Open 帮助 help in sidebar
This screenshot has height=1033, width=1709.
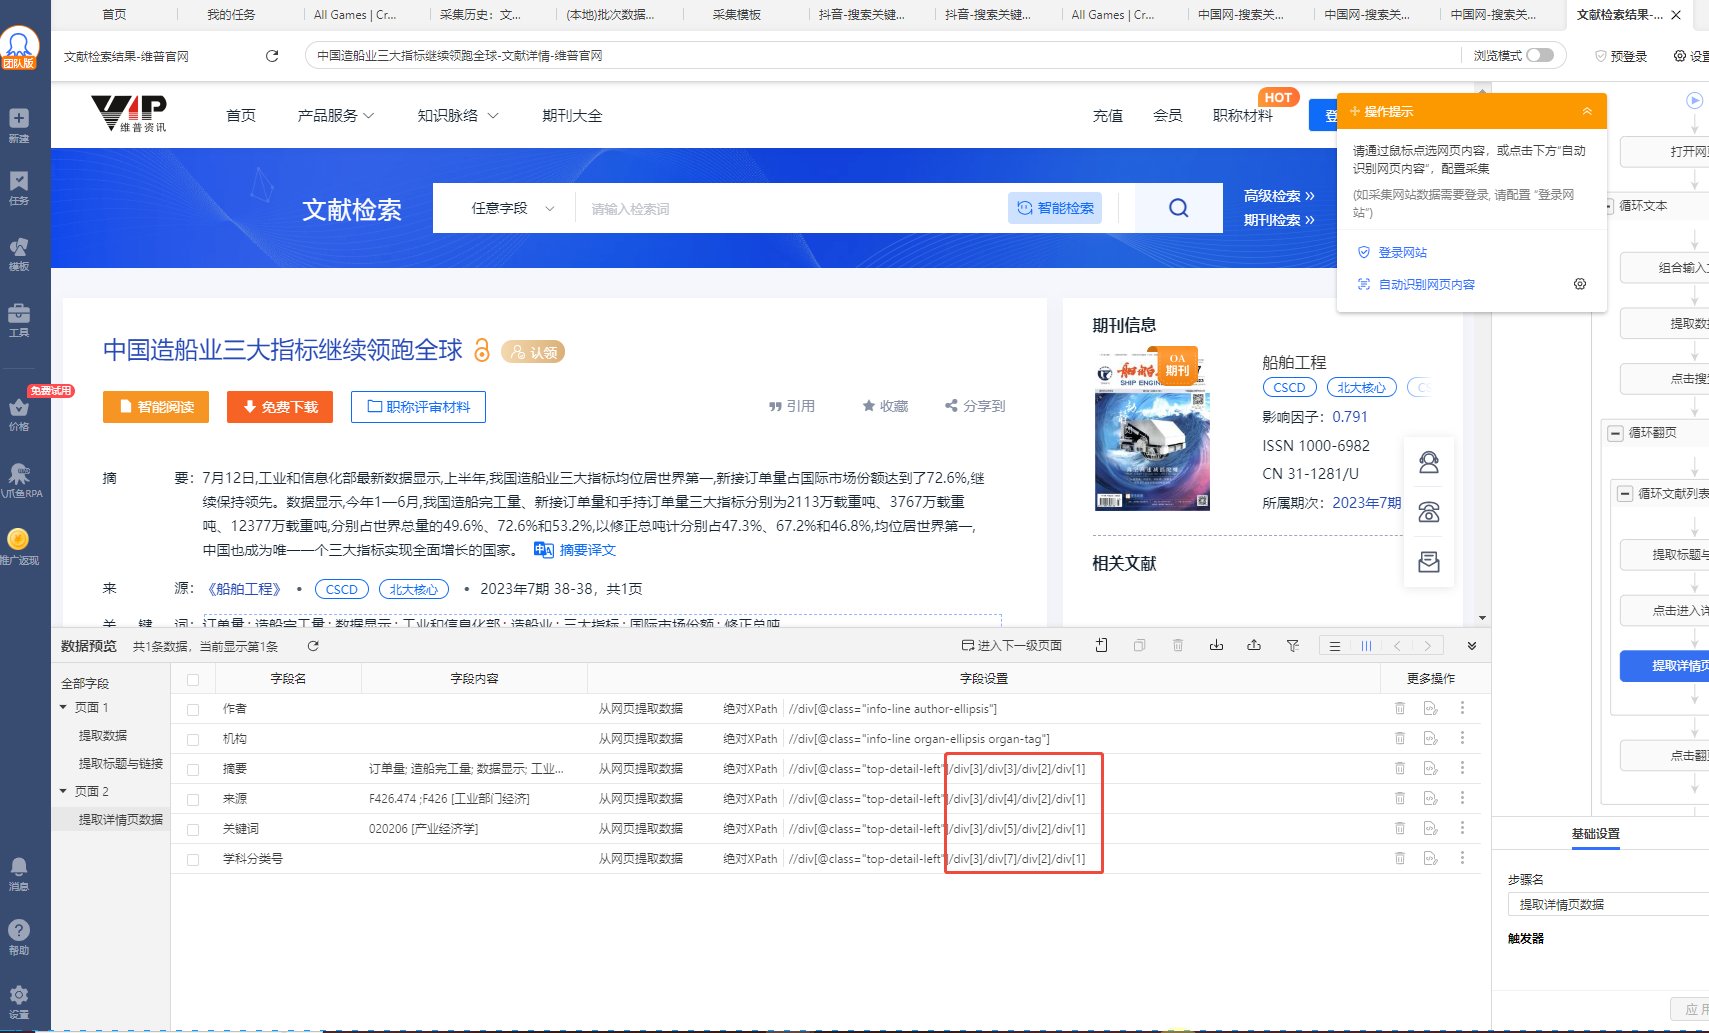point(19,937)
